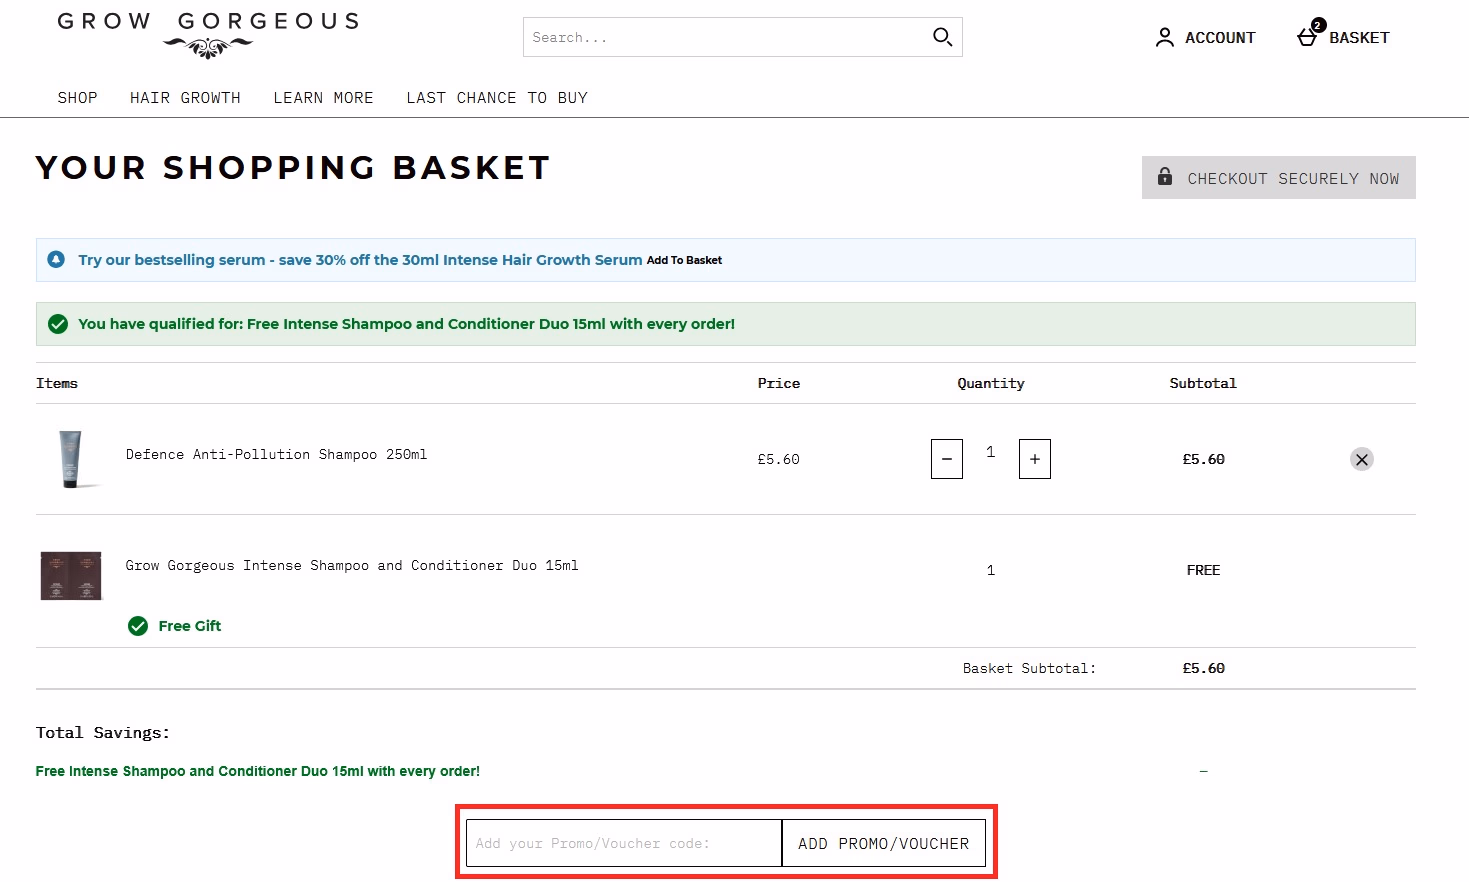Image resolution: width=1469 pixels, height=882 pixels.
Task: Remove Defence Anti-Pollution Shampoo with X icon
Action: 1361,459
